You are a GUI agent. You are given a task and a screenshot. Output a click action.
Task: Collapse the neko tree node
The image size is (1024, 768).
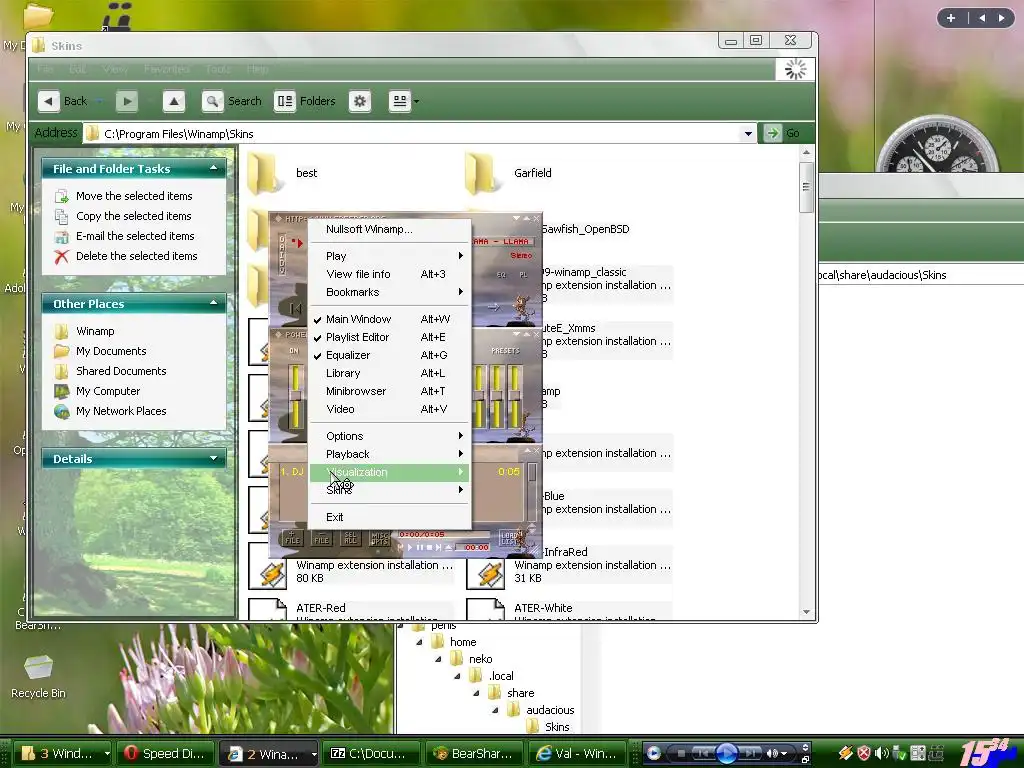coord(439,660)
